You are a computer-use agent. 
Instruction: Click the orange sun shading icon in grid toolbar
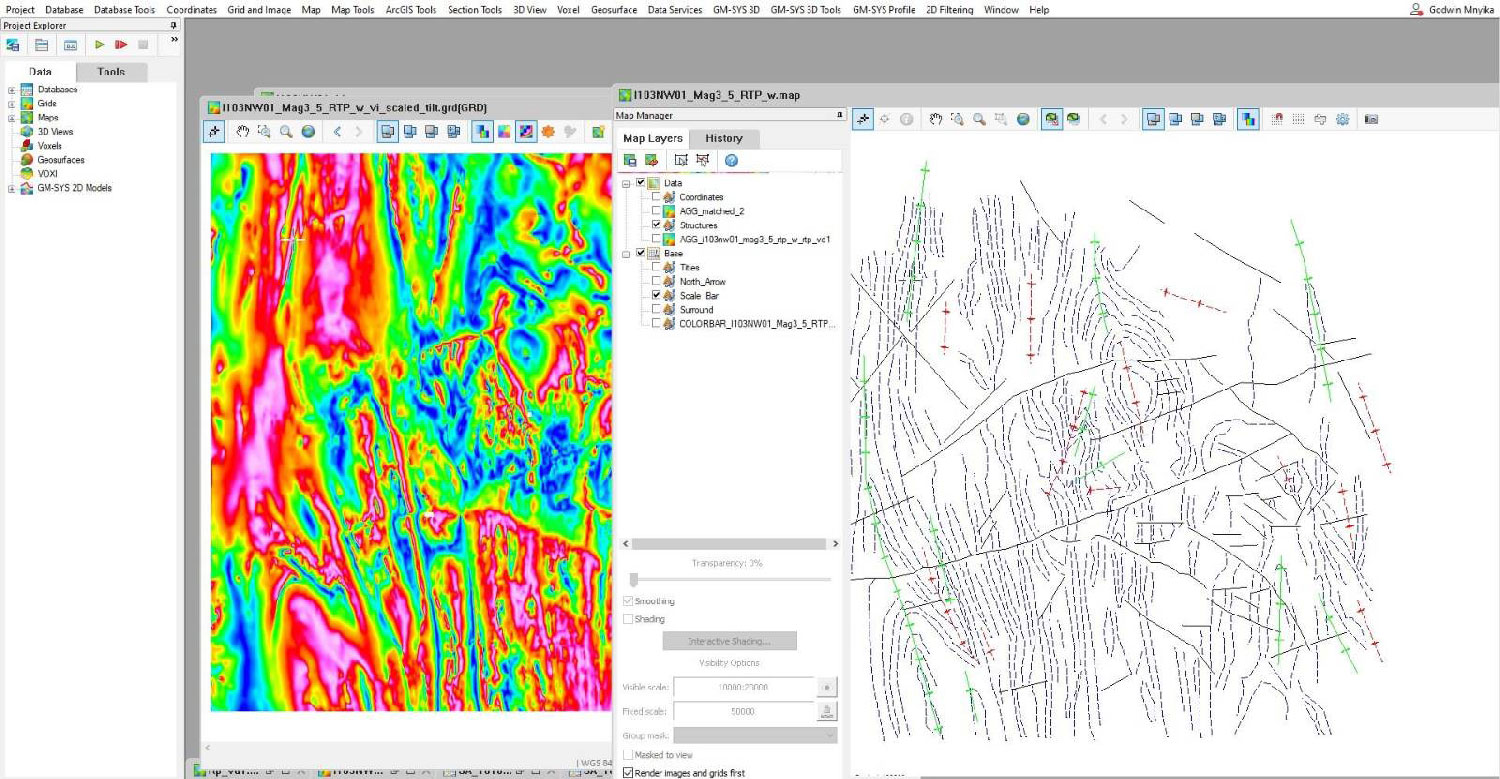click(548, 131)
